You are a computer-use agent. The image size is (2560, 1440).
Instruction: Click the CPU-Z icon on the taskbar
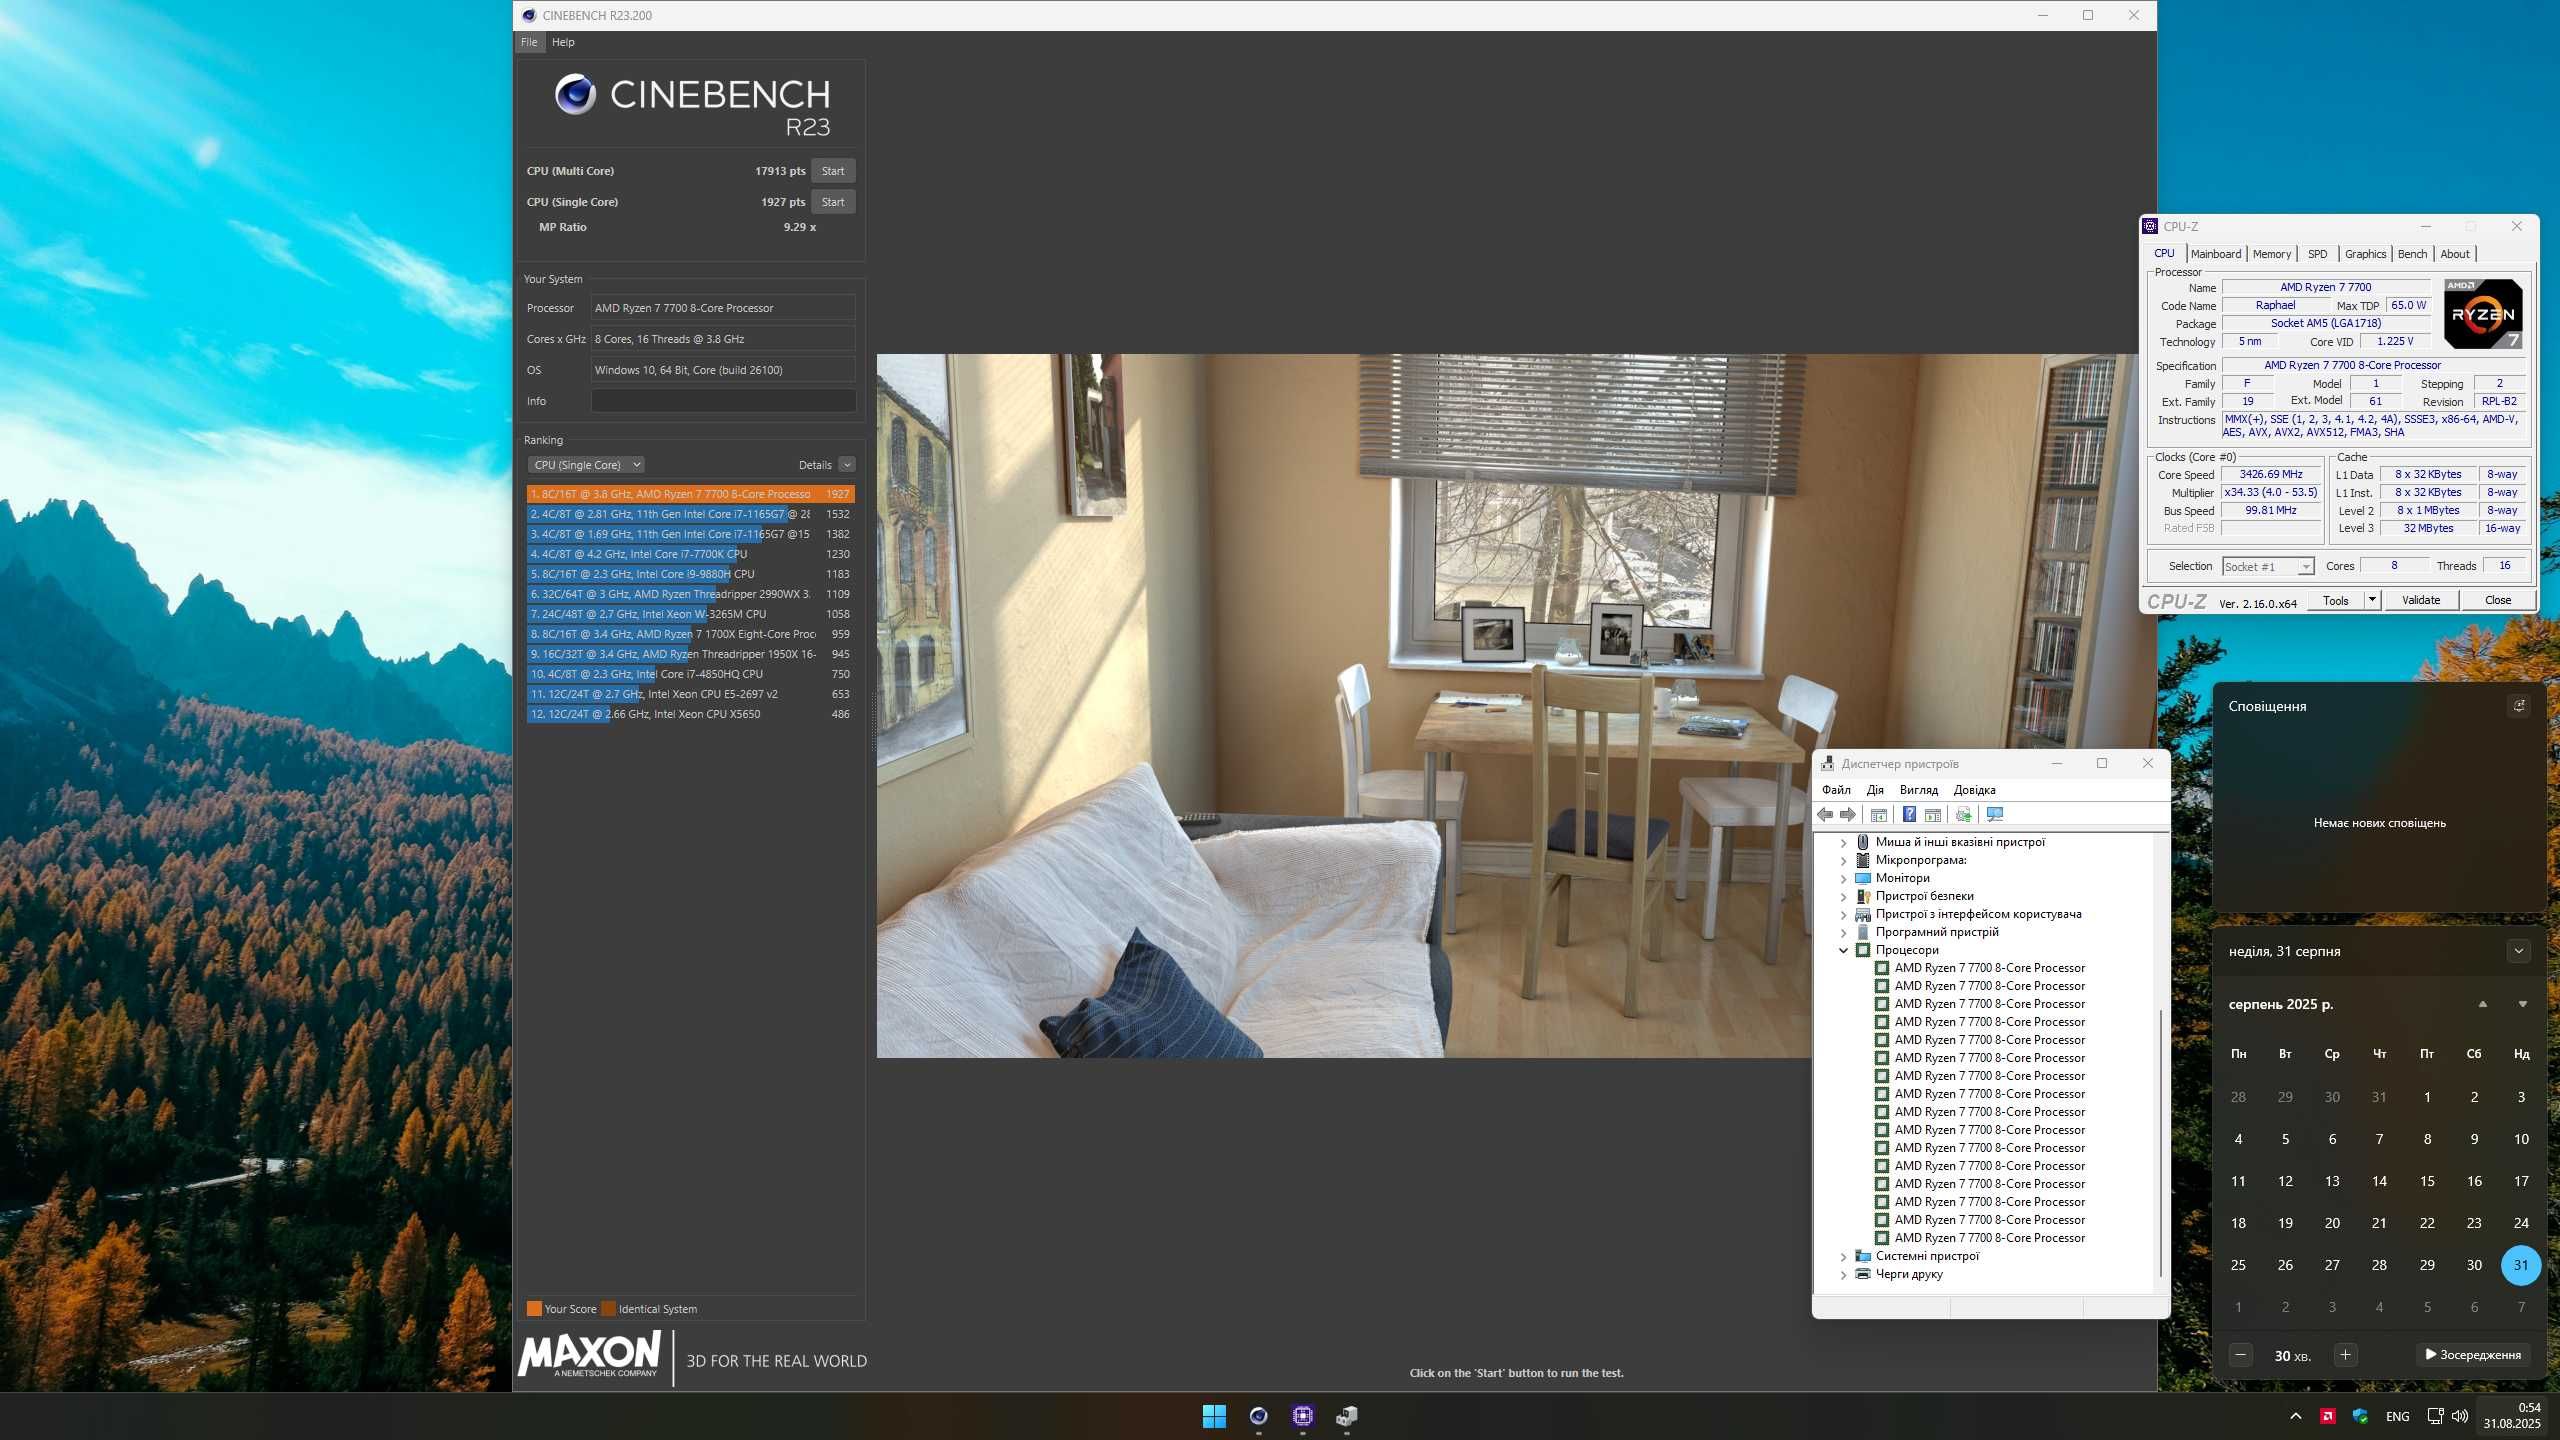[1302, 1416]
